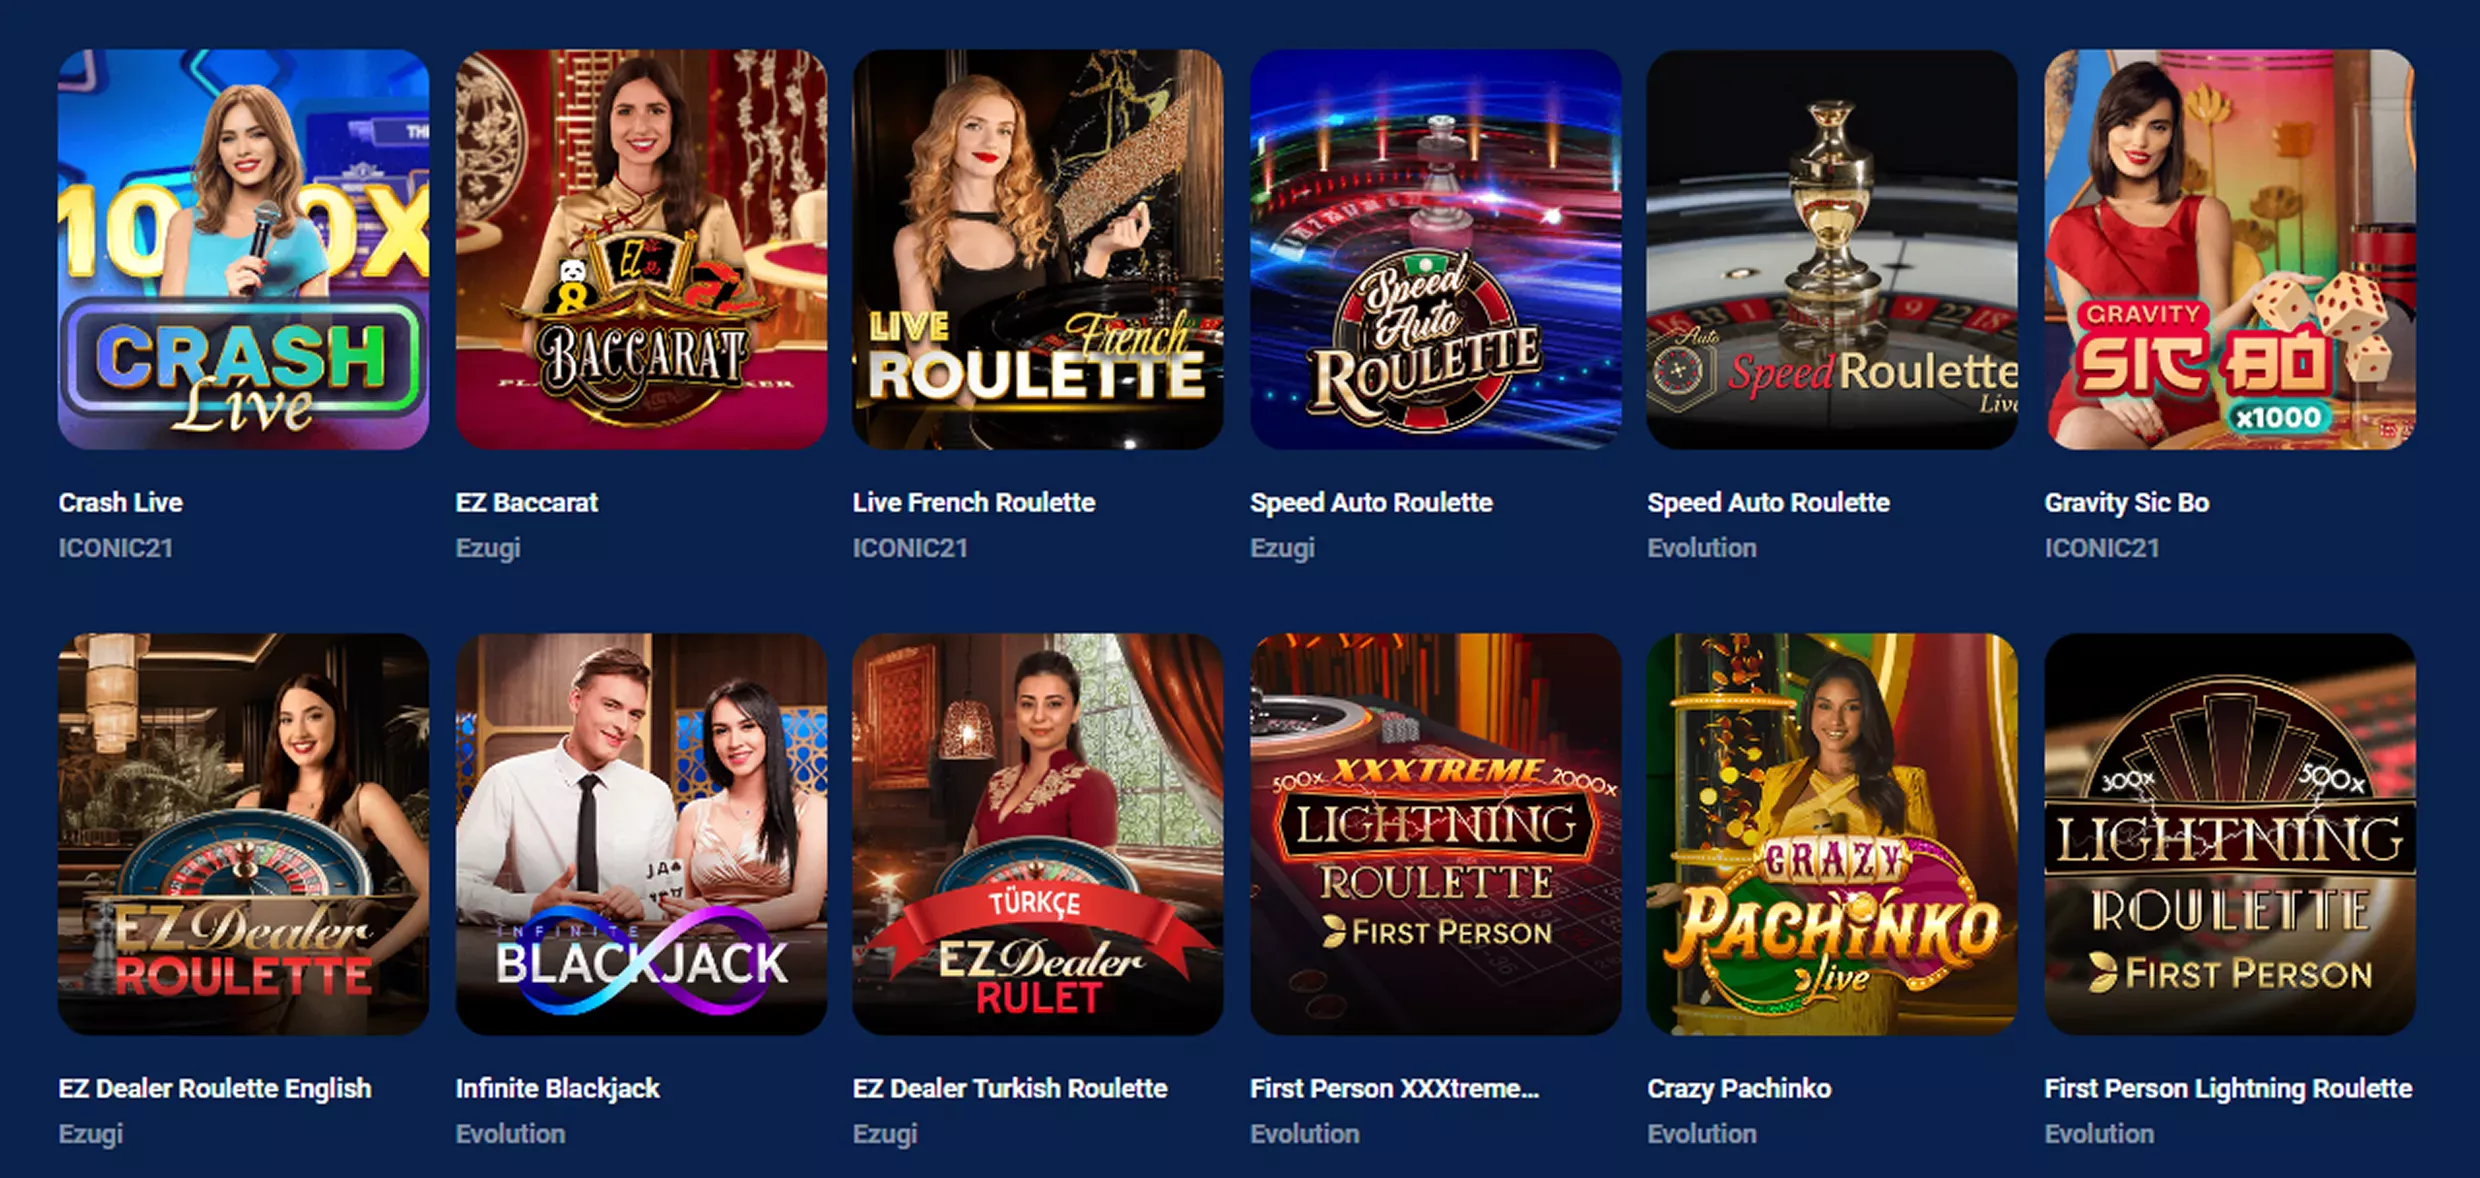Select the Lightning Roulette First Person tile
Screen dimensions: 2480x1178
pos(2230,834)
